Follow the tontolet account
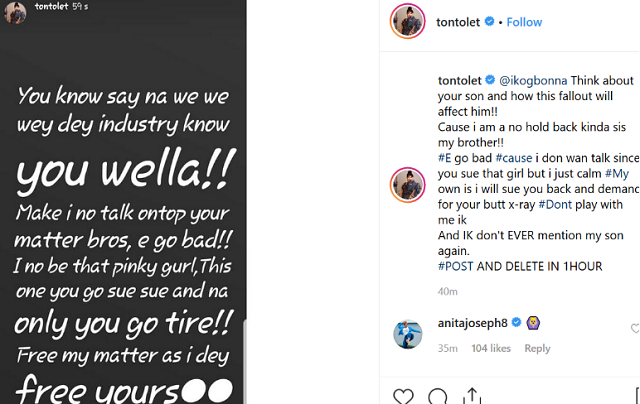The height and width of the screenshot is (404, 640). [x=524, y=22]
